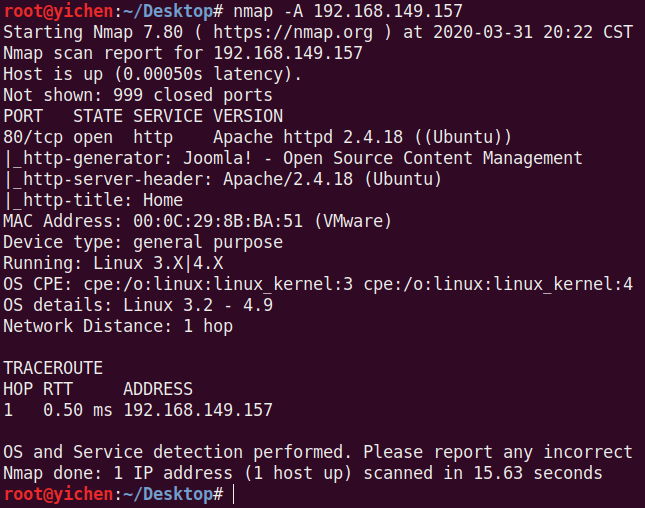645x508 pixels.
Task: Click the scan target IP in the command line
Action: 388,11
